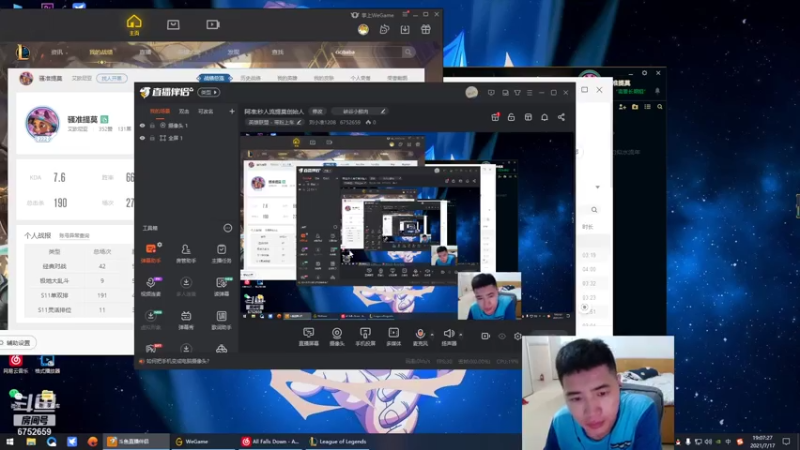
Task: Open 辅助设置 at WeGame bottom left
Action: [18, 343]
